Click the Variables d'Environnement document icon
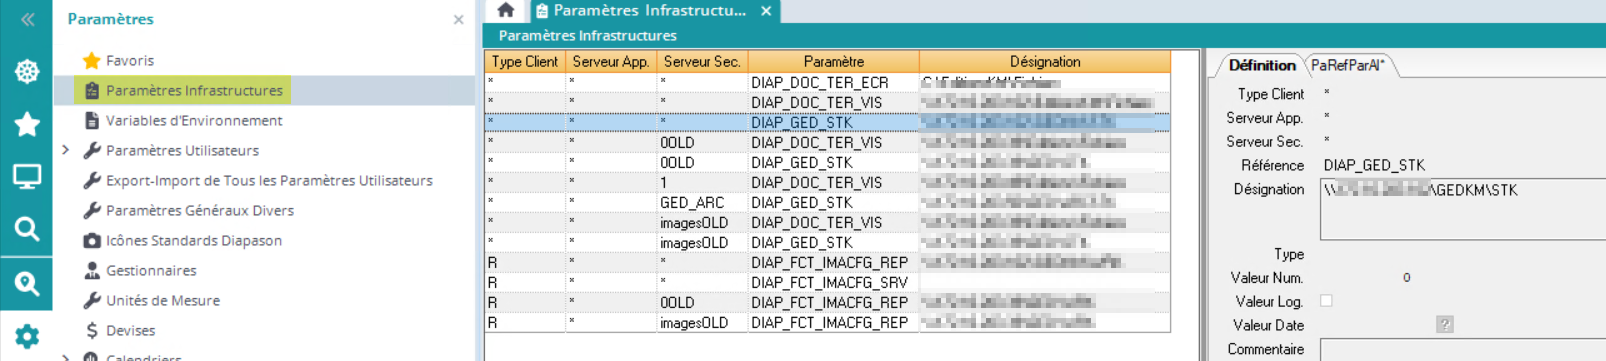Image resolution: width=1606 pixels, height=361 pixels. point(92,120)
